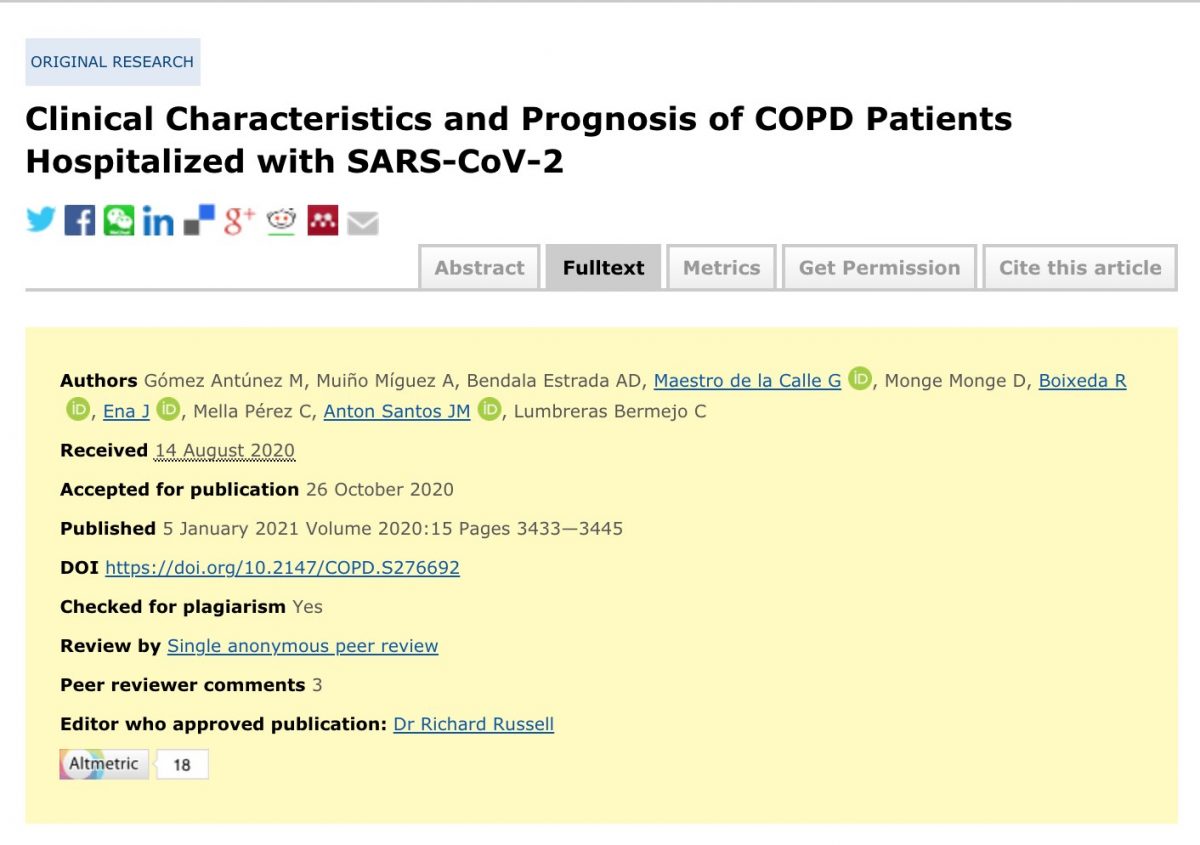Switch to the Abstract tab
Viewport: 1200px width, 845px height.
point(479,268)
